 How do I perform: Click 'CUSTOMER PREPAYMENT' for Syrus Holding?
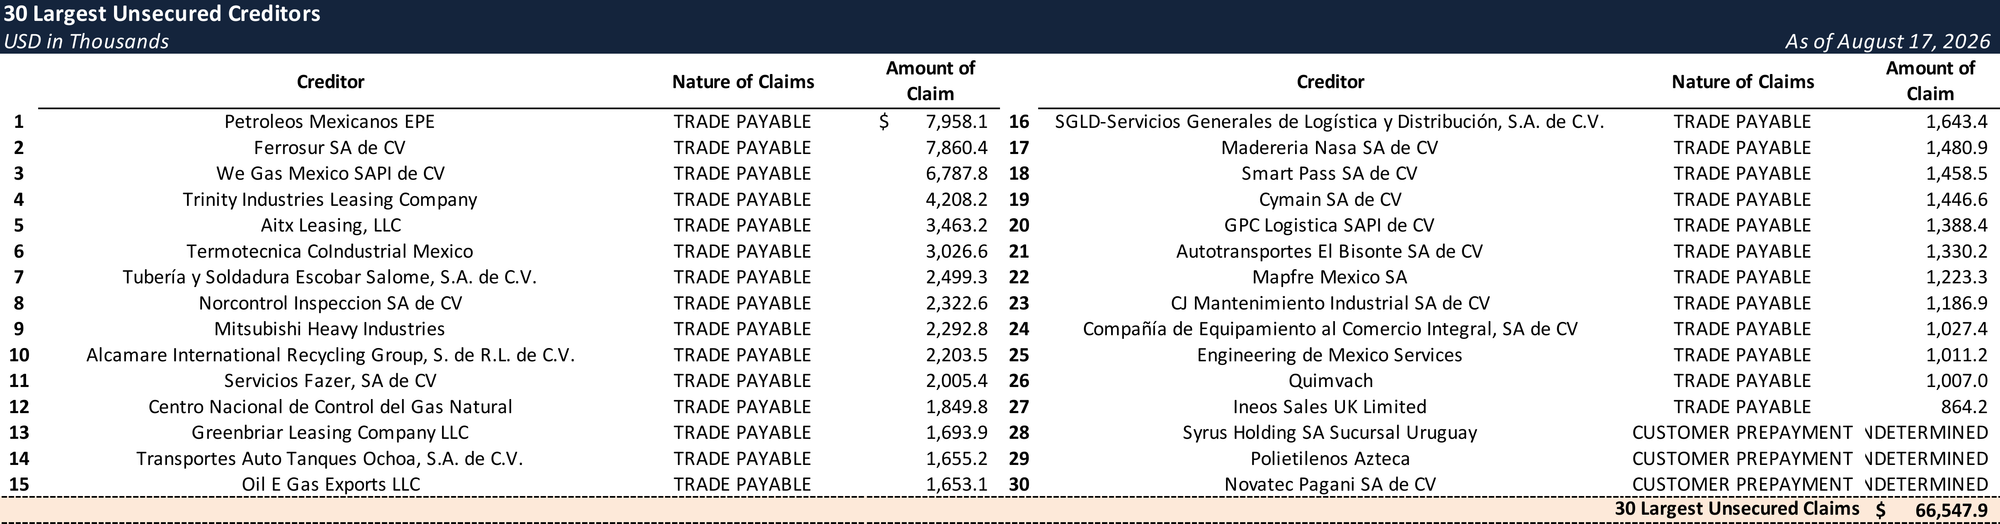pyautogui.click(x=1742, y=434)
